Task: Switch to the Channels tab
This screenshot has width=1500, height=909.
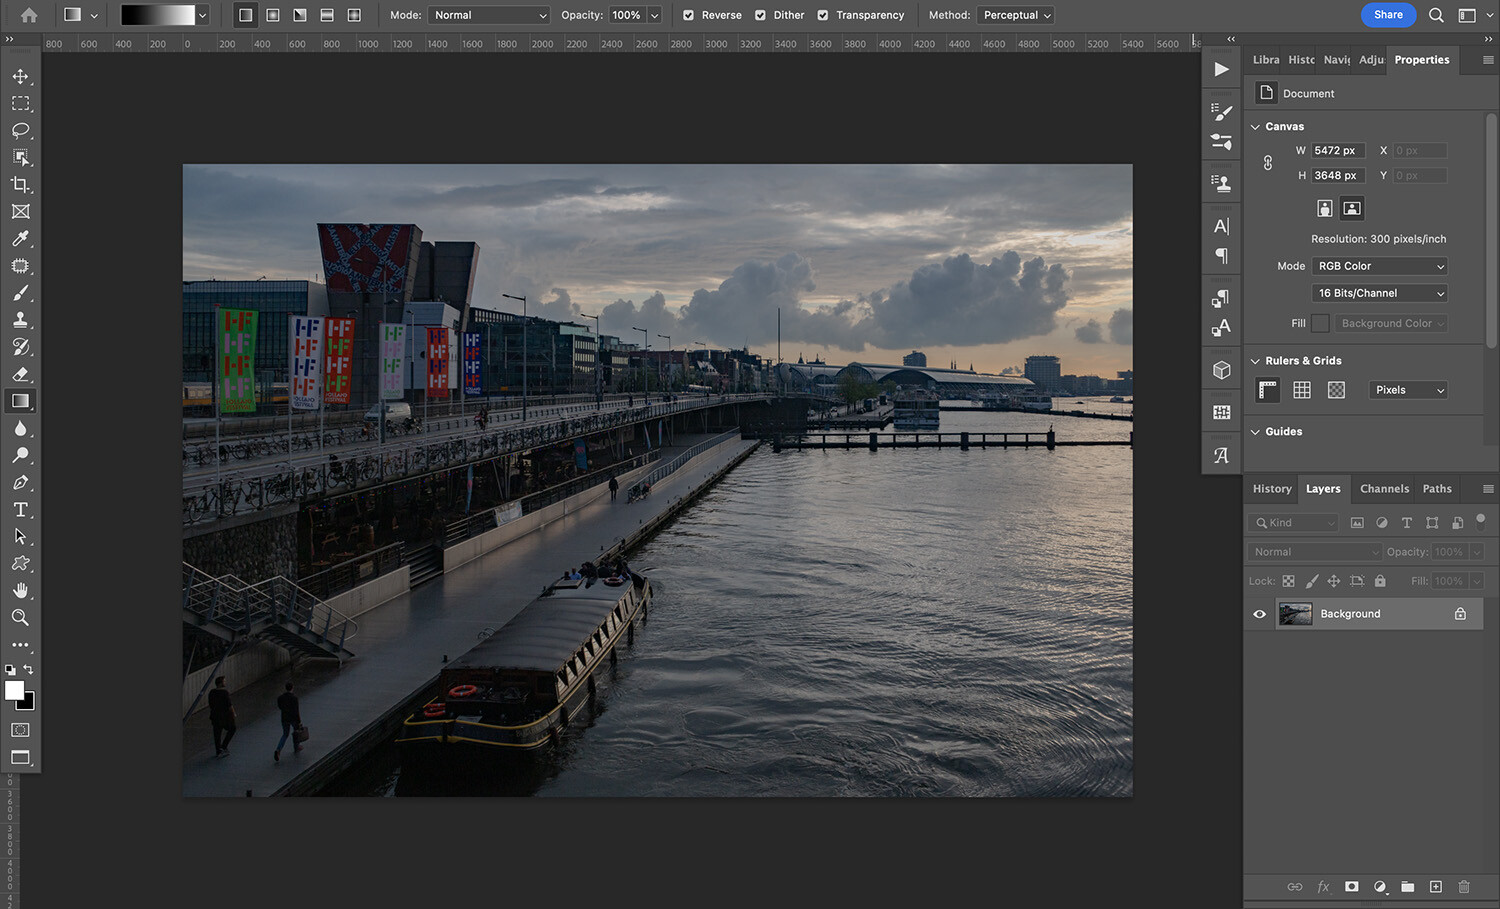Action: tap(1384, 489)
